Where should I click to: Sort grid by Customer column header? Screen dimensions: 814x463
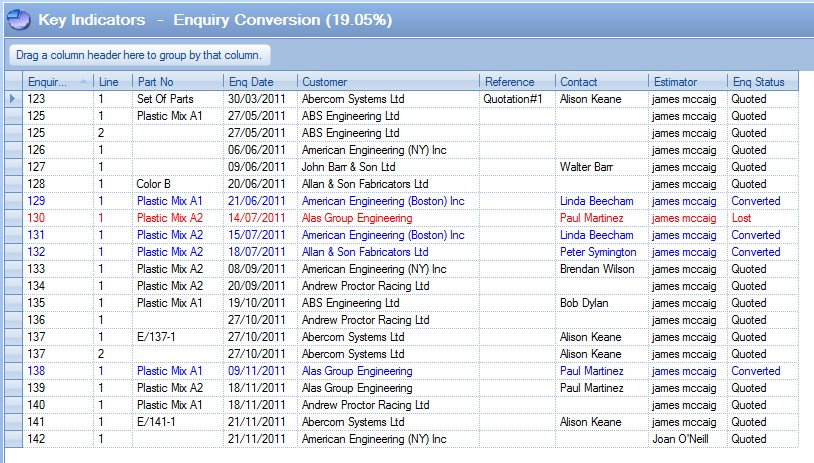(x=387, y=82)
